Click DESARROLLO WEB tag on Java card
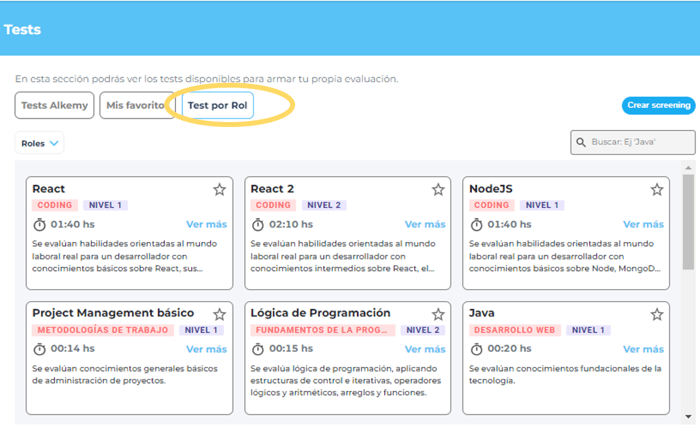The width and height of the screenshot is (700, 427). point(514,330)
